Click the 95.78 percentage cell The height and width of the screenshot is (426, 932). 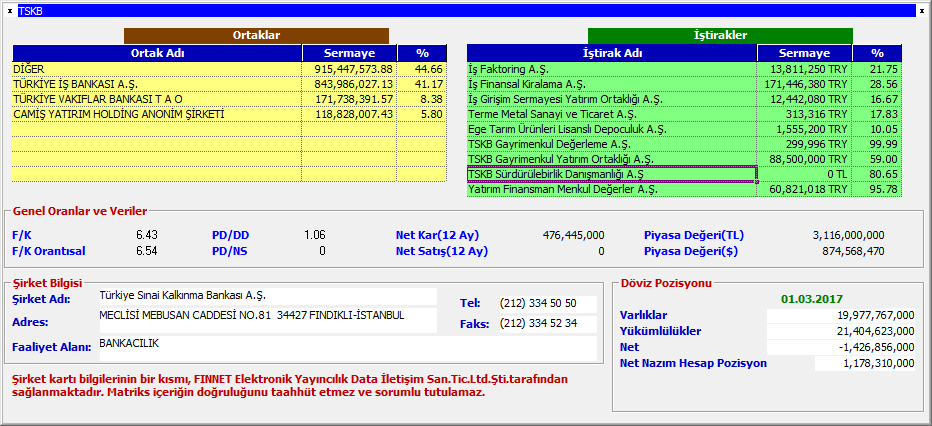(877, 189)
